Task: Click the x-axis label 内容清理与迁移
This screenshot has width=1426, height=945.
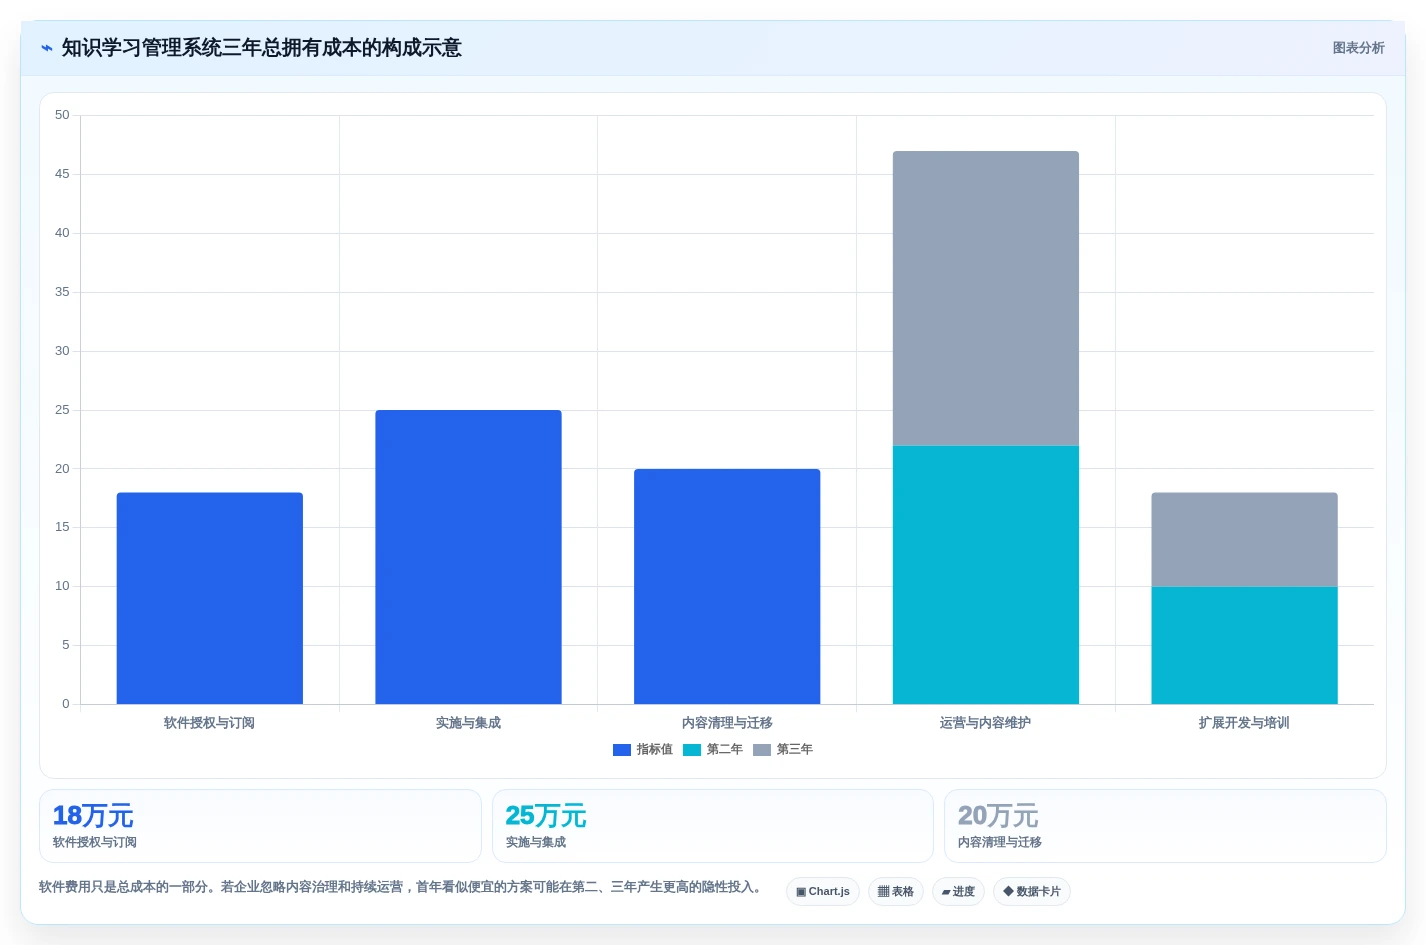Action: click(727, 723)
